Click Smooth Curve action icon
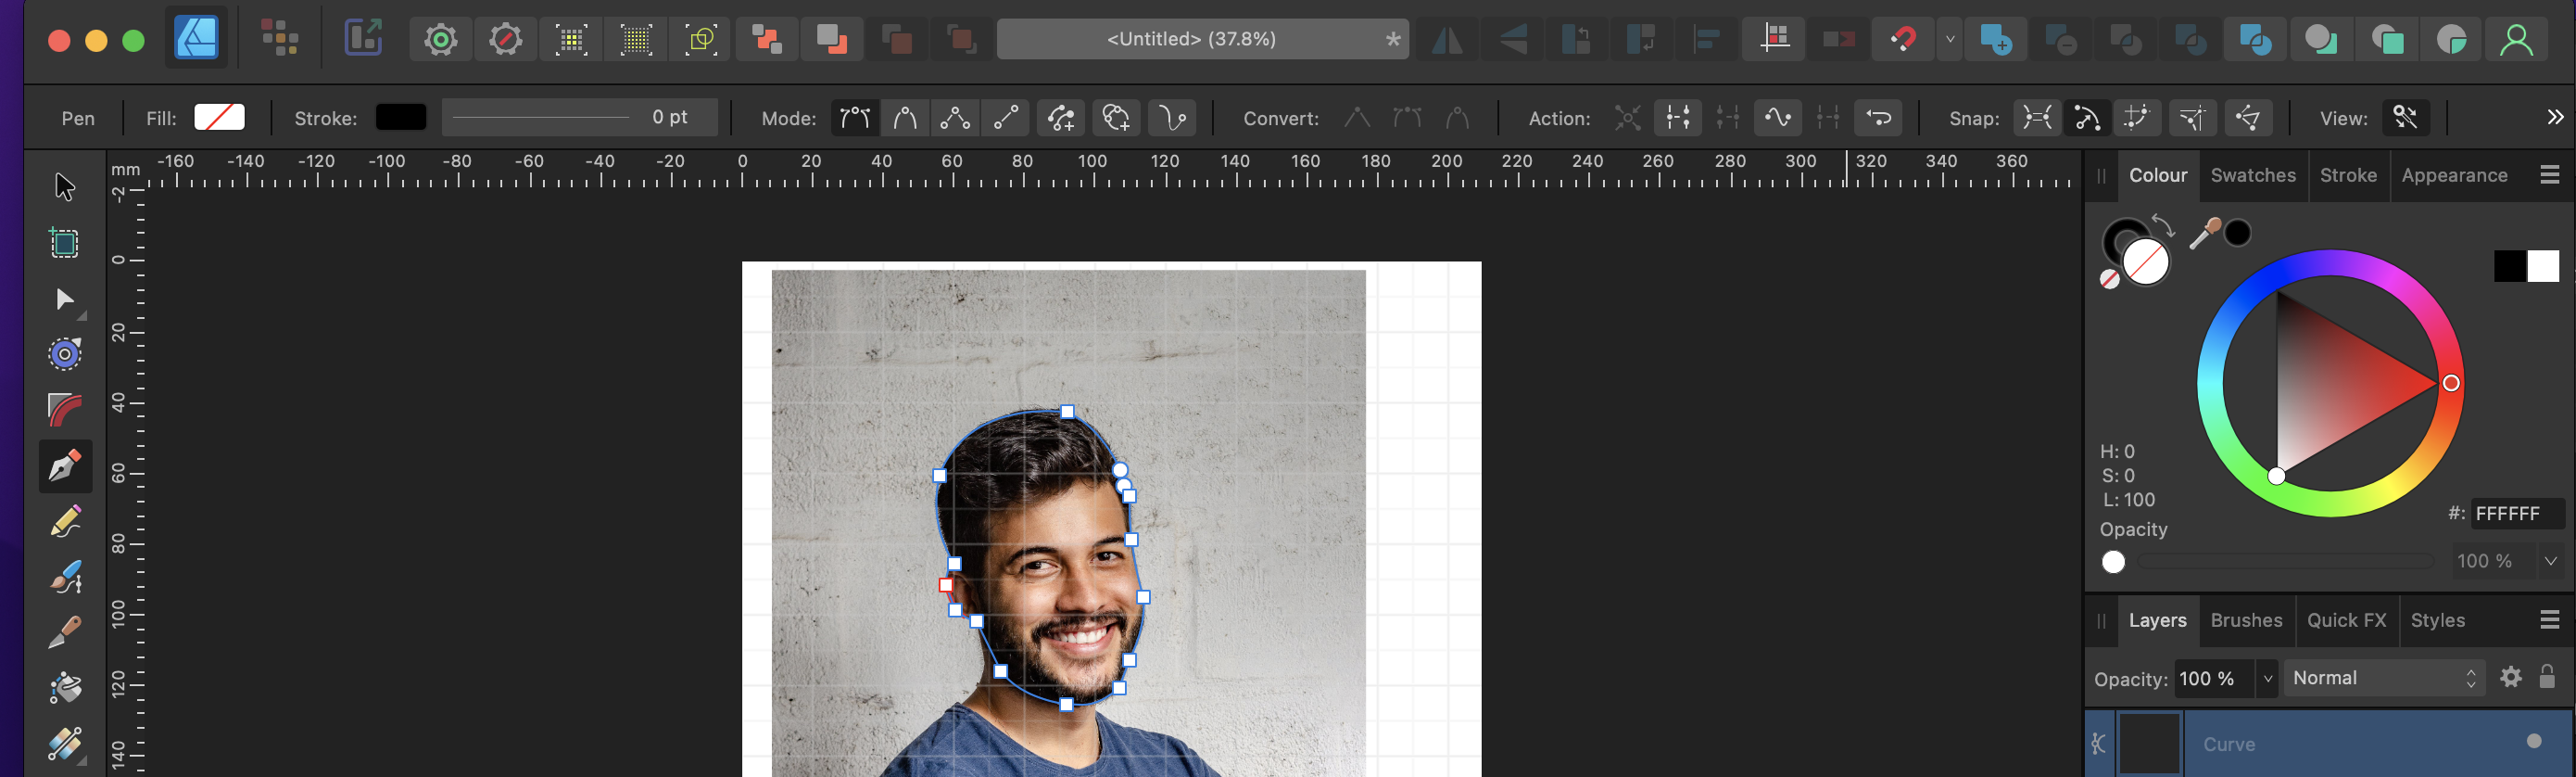The width and height of the screenshot is (2576, 777). coord(1777,118)
